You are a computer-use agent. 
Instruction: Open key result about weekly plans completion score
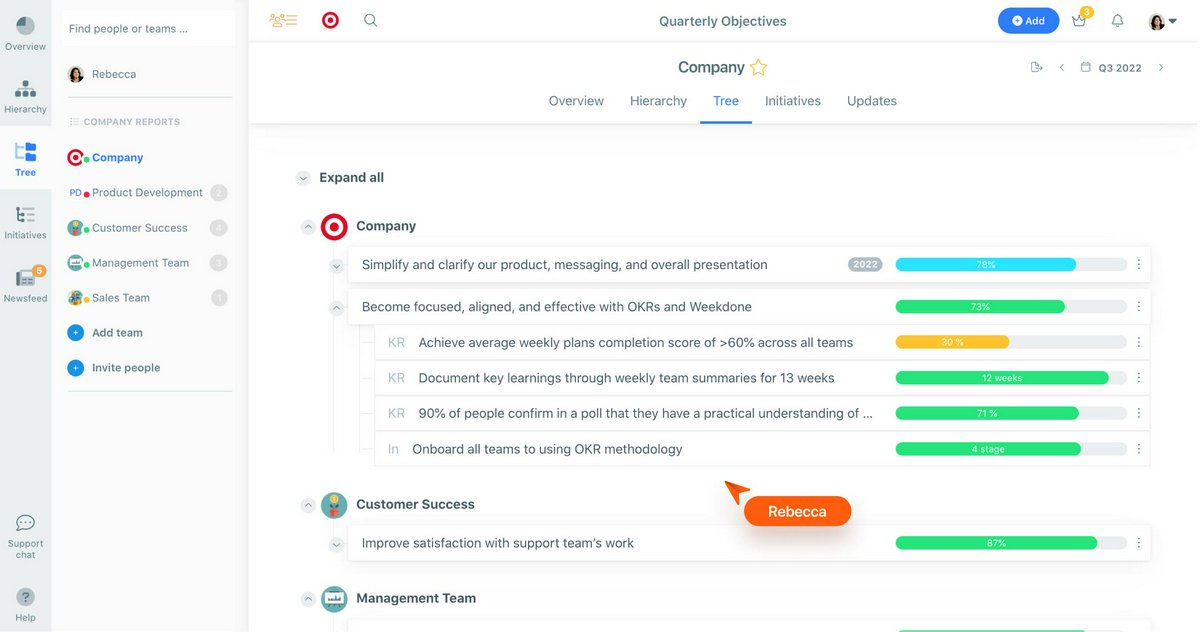click(x=636, y=343)
